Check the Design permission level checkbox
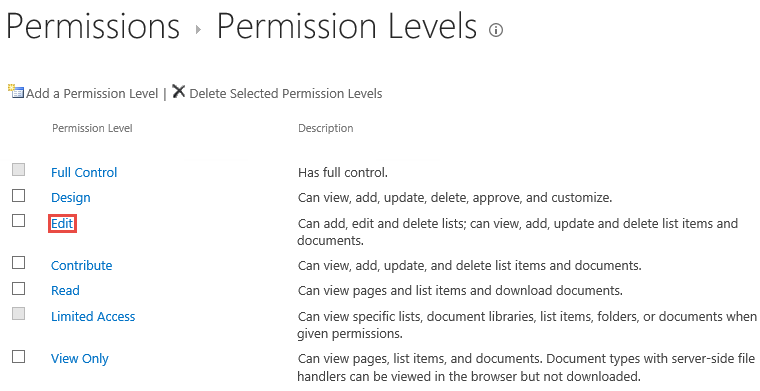This screenshot has height=391, width=760. [18, 195]
